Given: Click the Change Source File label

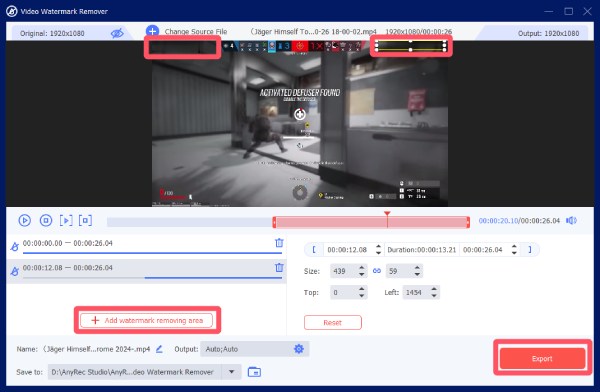Looking at the screenshot, I should pos(196,31).
